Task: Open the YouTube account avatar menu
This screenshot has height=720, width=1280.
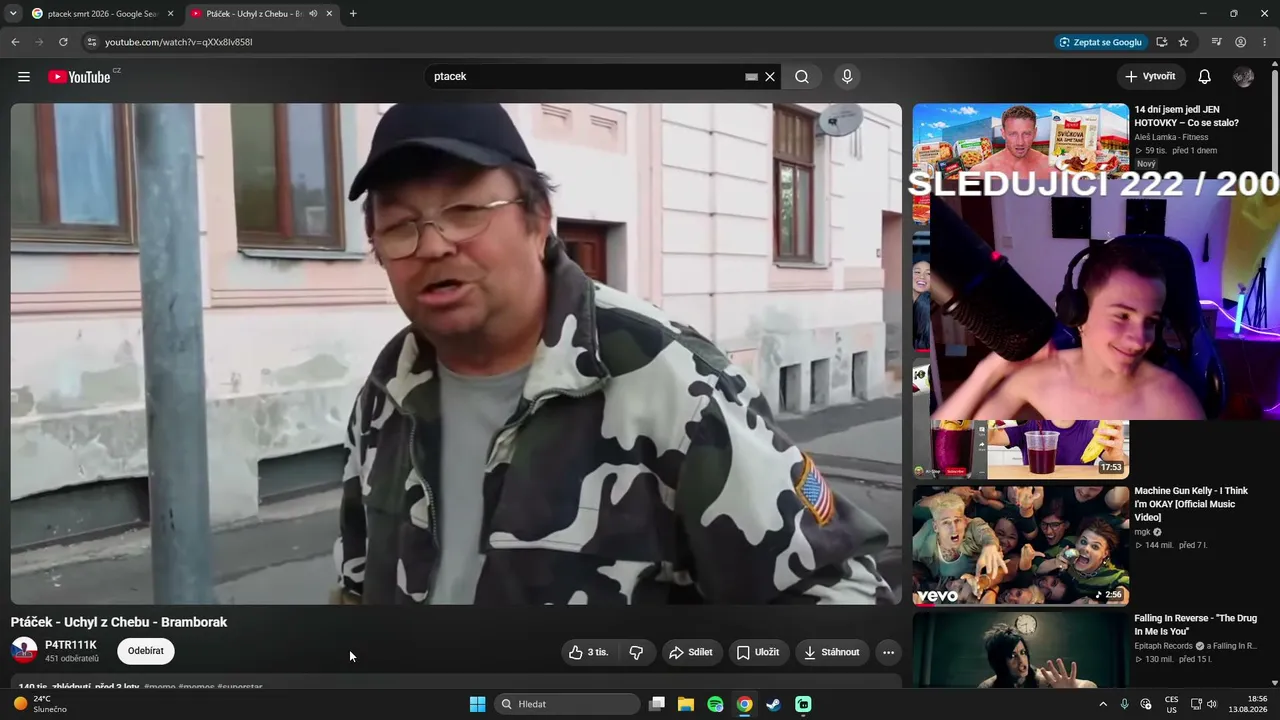Action: [1243, 77]
